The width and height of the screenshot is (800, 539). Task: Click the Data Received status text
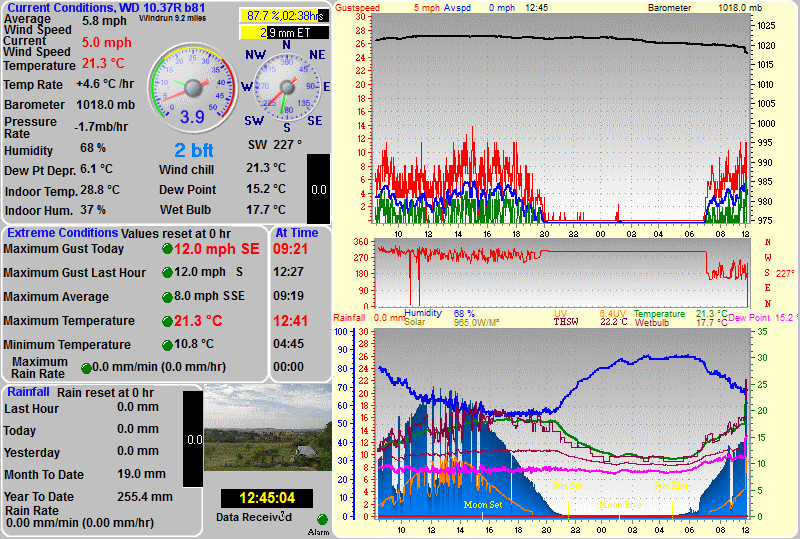tap(254, 517)
